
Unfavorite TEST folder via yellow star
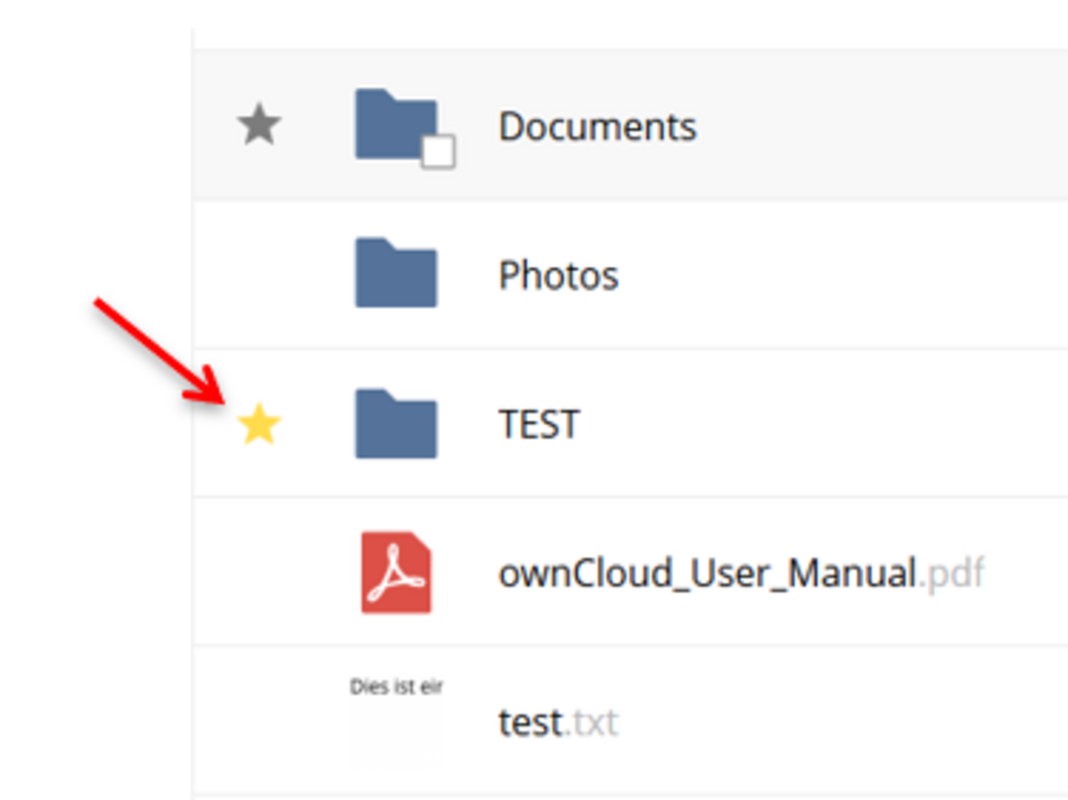pos(259,426)
